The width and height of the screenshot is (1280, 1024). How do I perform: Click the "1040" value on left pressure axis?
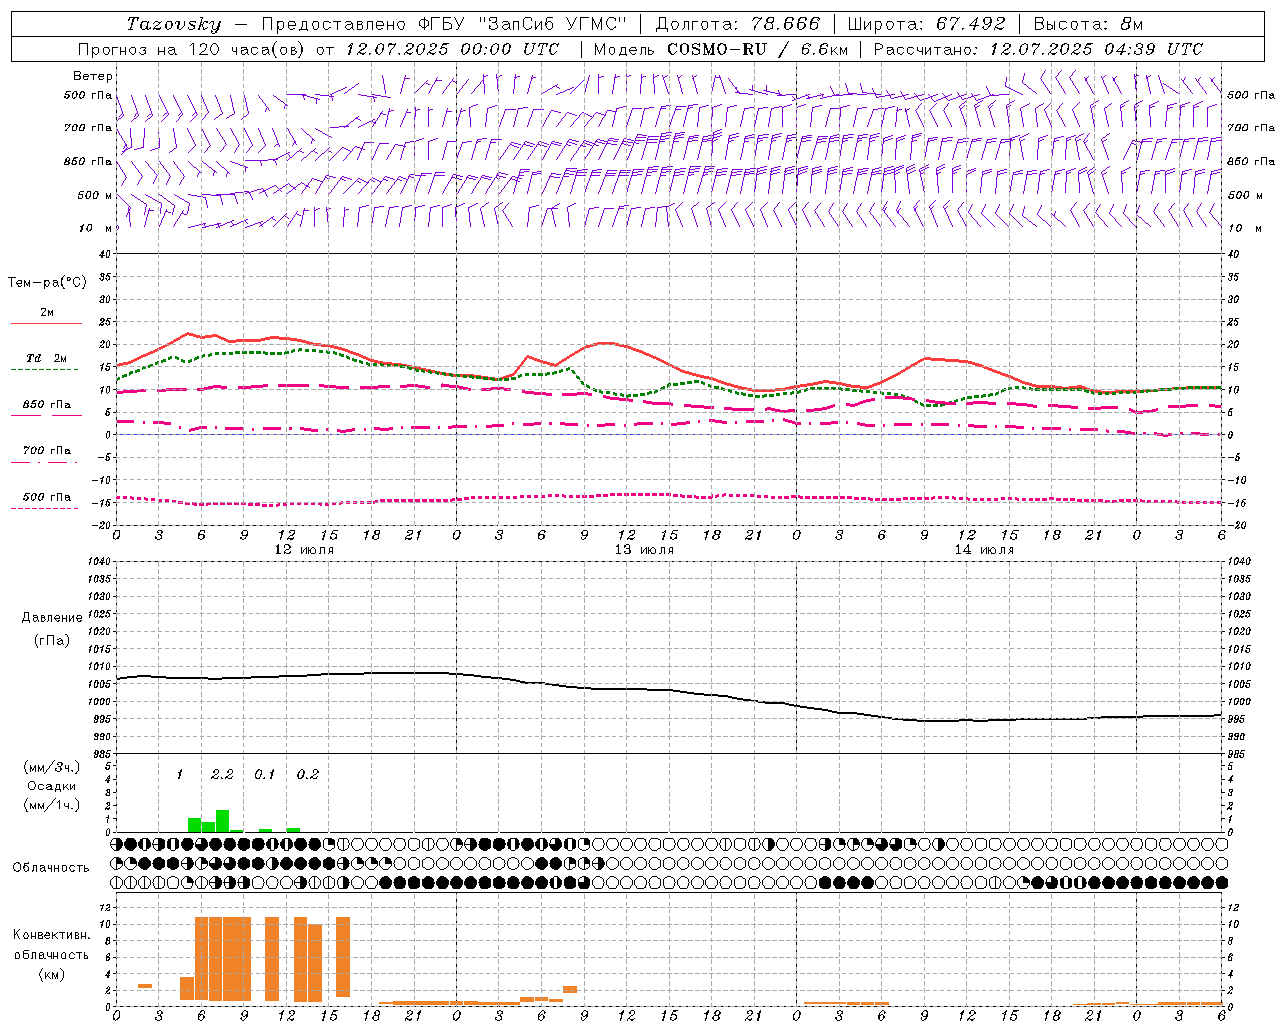tap(98, 562)
